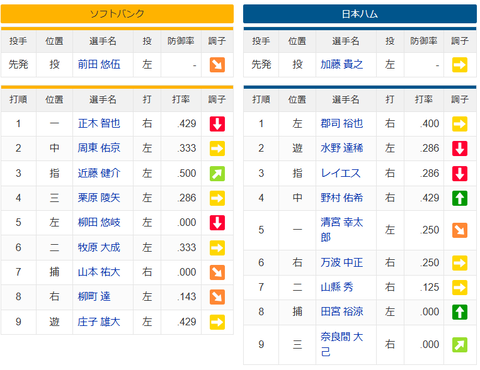The image size is (480, 370).
Task: Open レイエス player link
Action: coord(340,173)
